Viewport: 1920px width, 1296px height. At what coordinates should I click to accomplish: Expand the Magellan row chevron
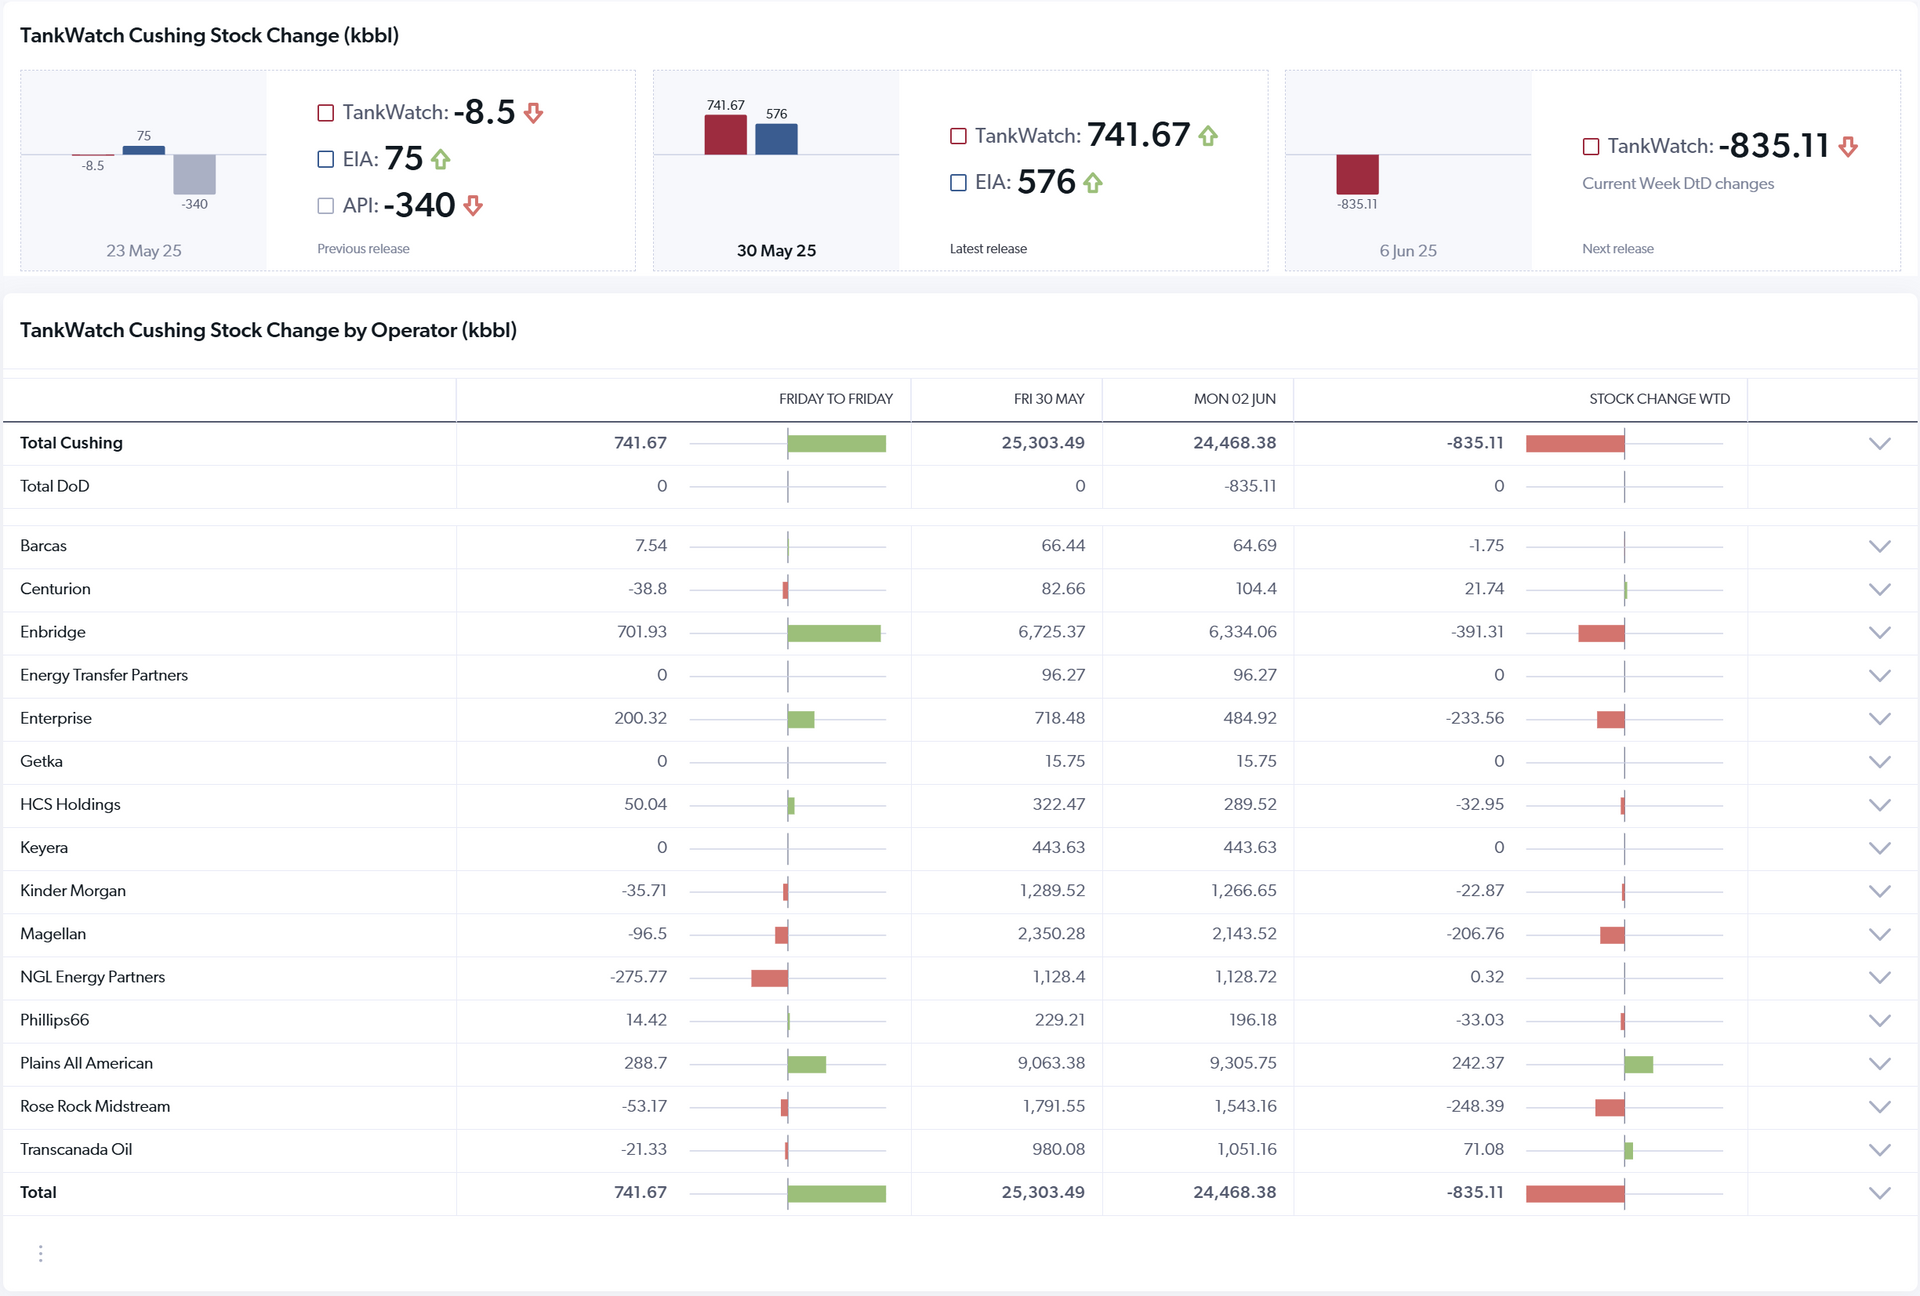(1880, 934)
